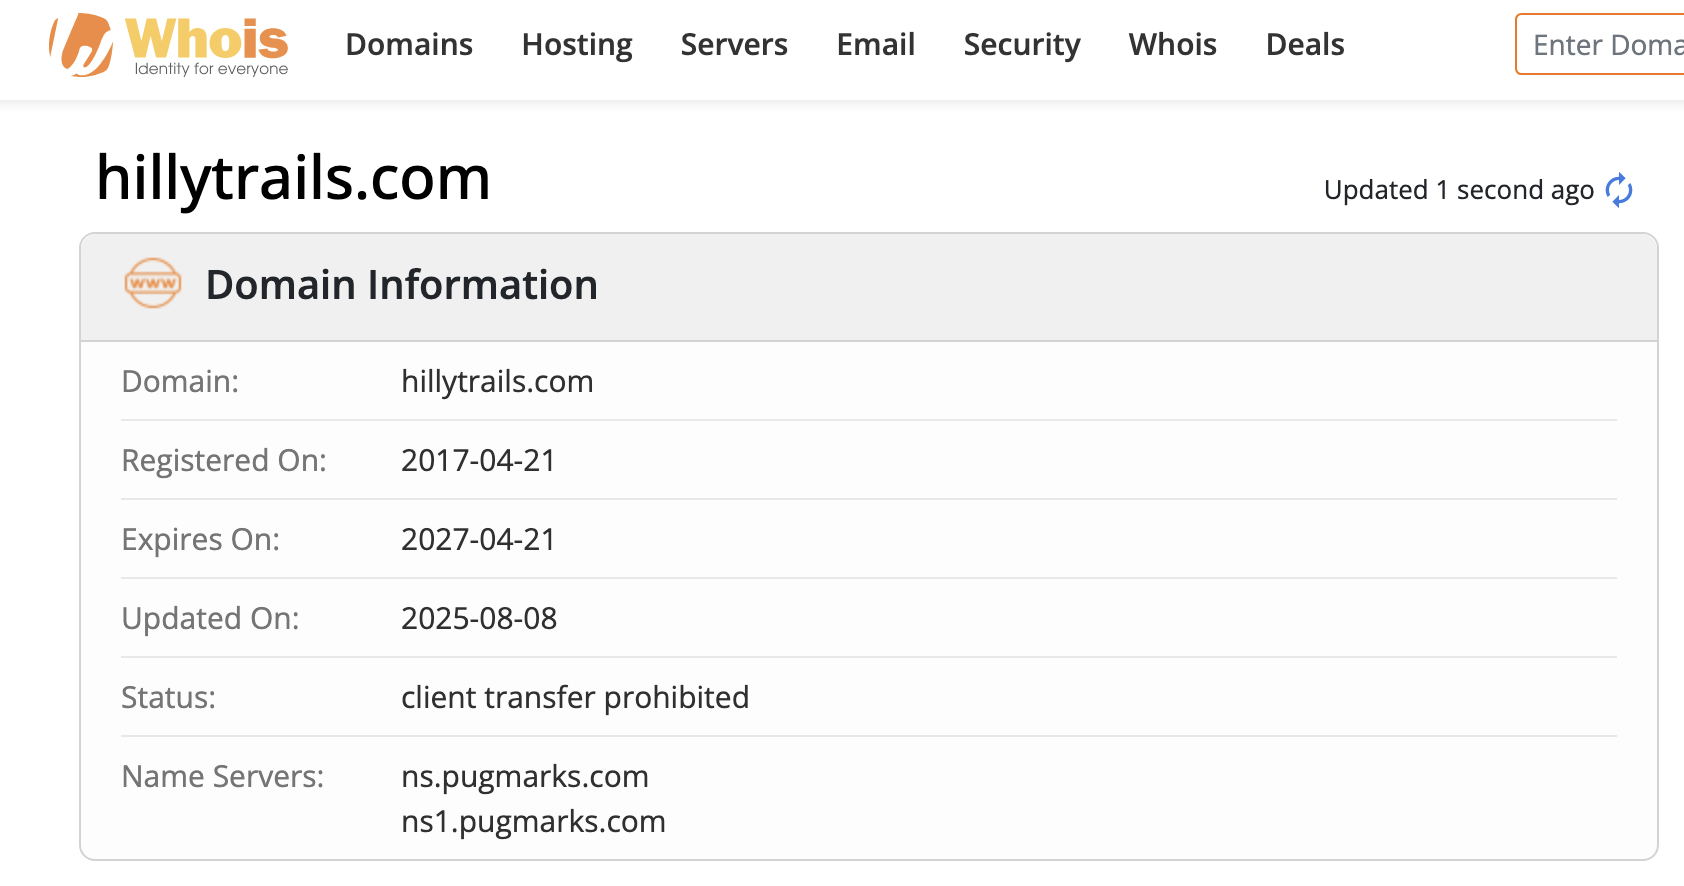Click the ns.pugmarks.com name server
This screenshot has height=886, width=1684.
coord(525,776)
